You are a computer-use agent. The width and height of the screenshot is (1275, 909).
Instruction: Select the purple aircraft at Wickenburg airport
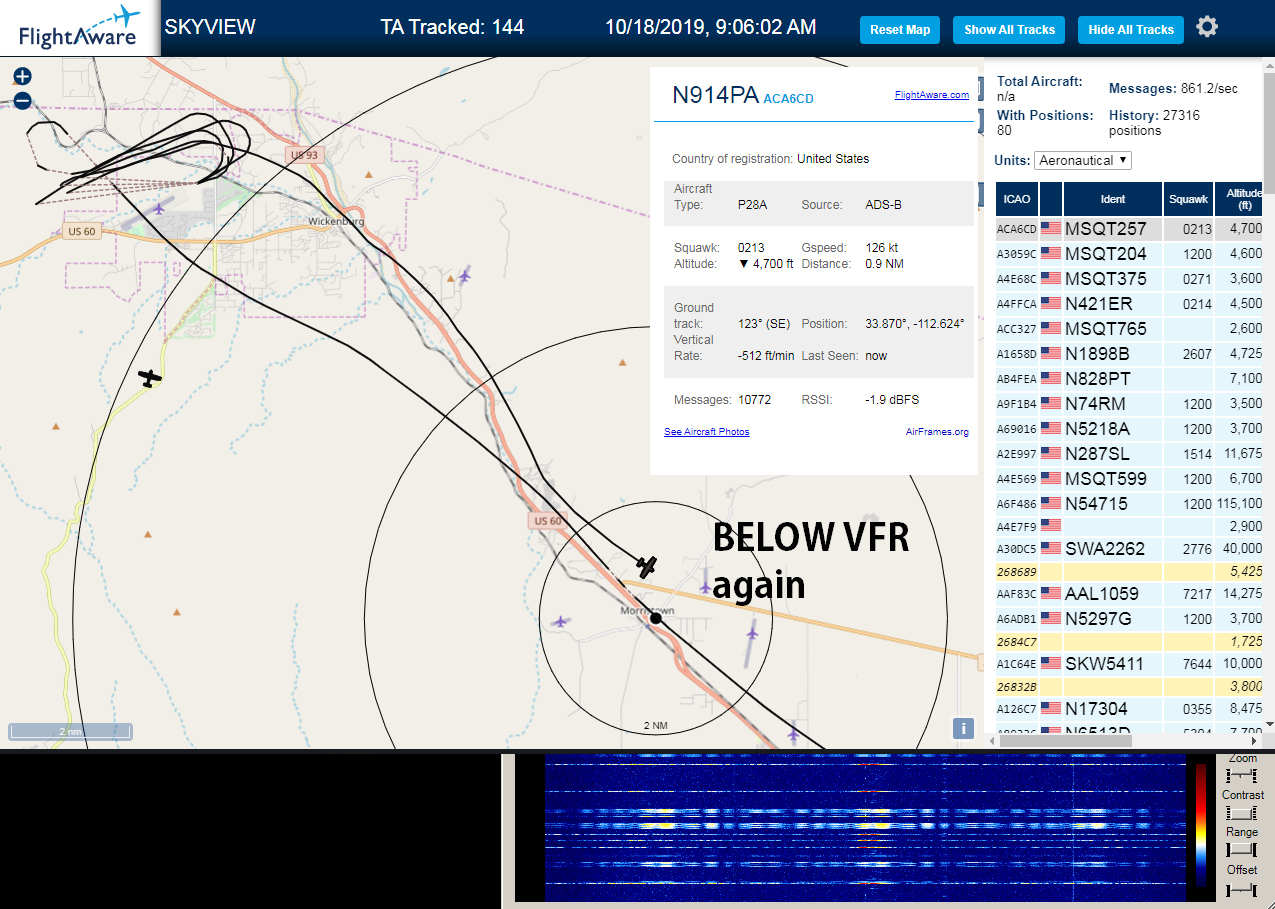coord(160,208)
